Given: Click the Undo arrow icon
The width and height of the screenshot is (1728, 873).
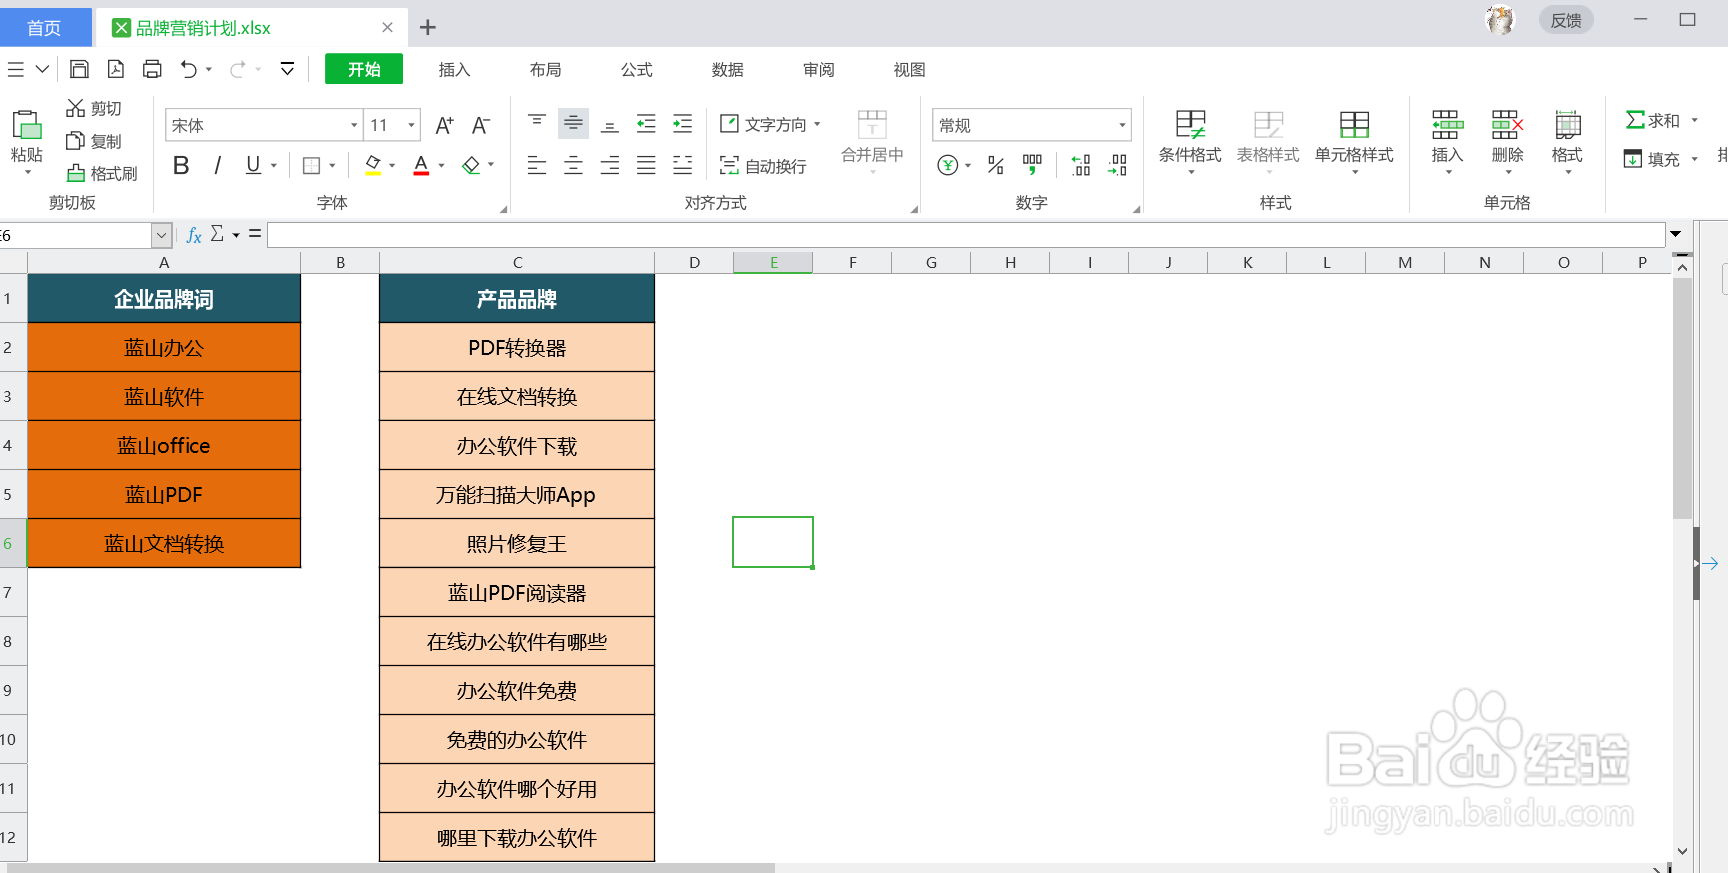Looking at the screenshot, I should click(189, 69).
